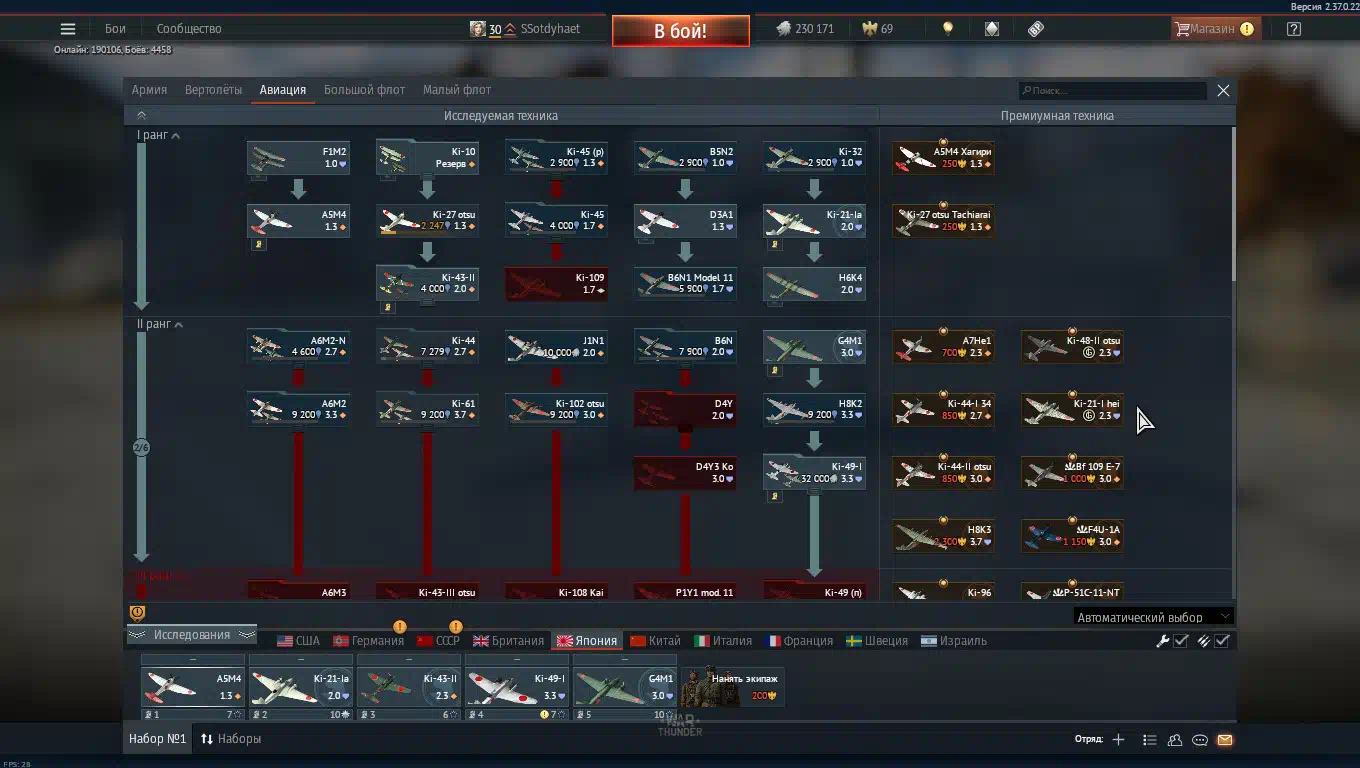This screenshot has width=1360, height=768.
Task: Collapse the I ранг section
Action: (158, 135)
